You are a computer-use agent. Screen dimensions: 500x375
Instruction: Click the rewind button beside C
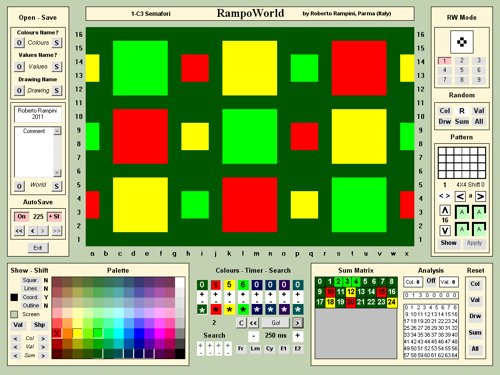(254, 323)
